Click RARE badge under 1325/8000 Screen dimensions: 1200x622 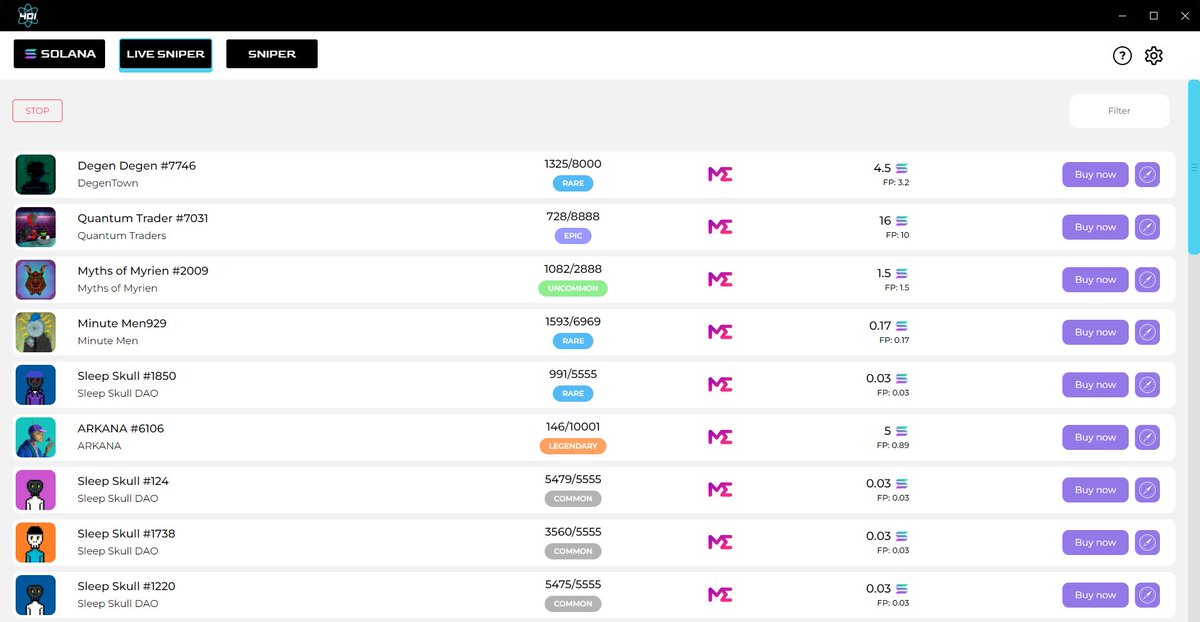pyautogui.click(x=573, y=183)
